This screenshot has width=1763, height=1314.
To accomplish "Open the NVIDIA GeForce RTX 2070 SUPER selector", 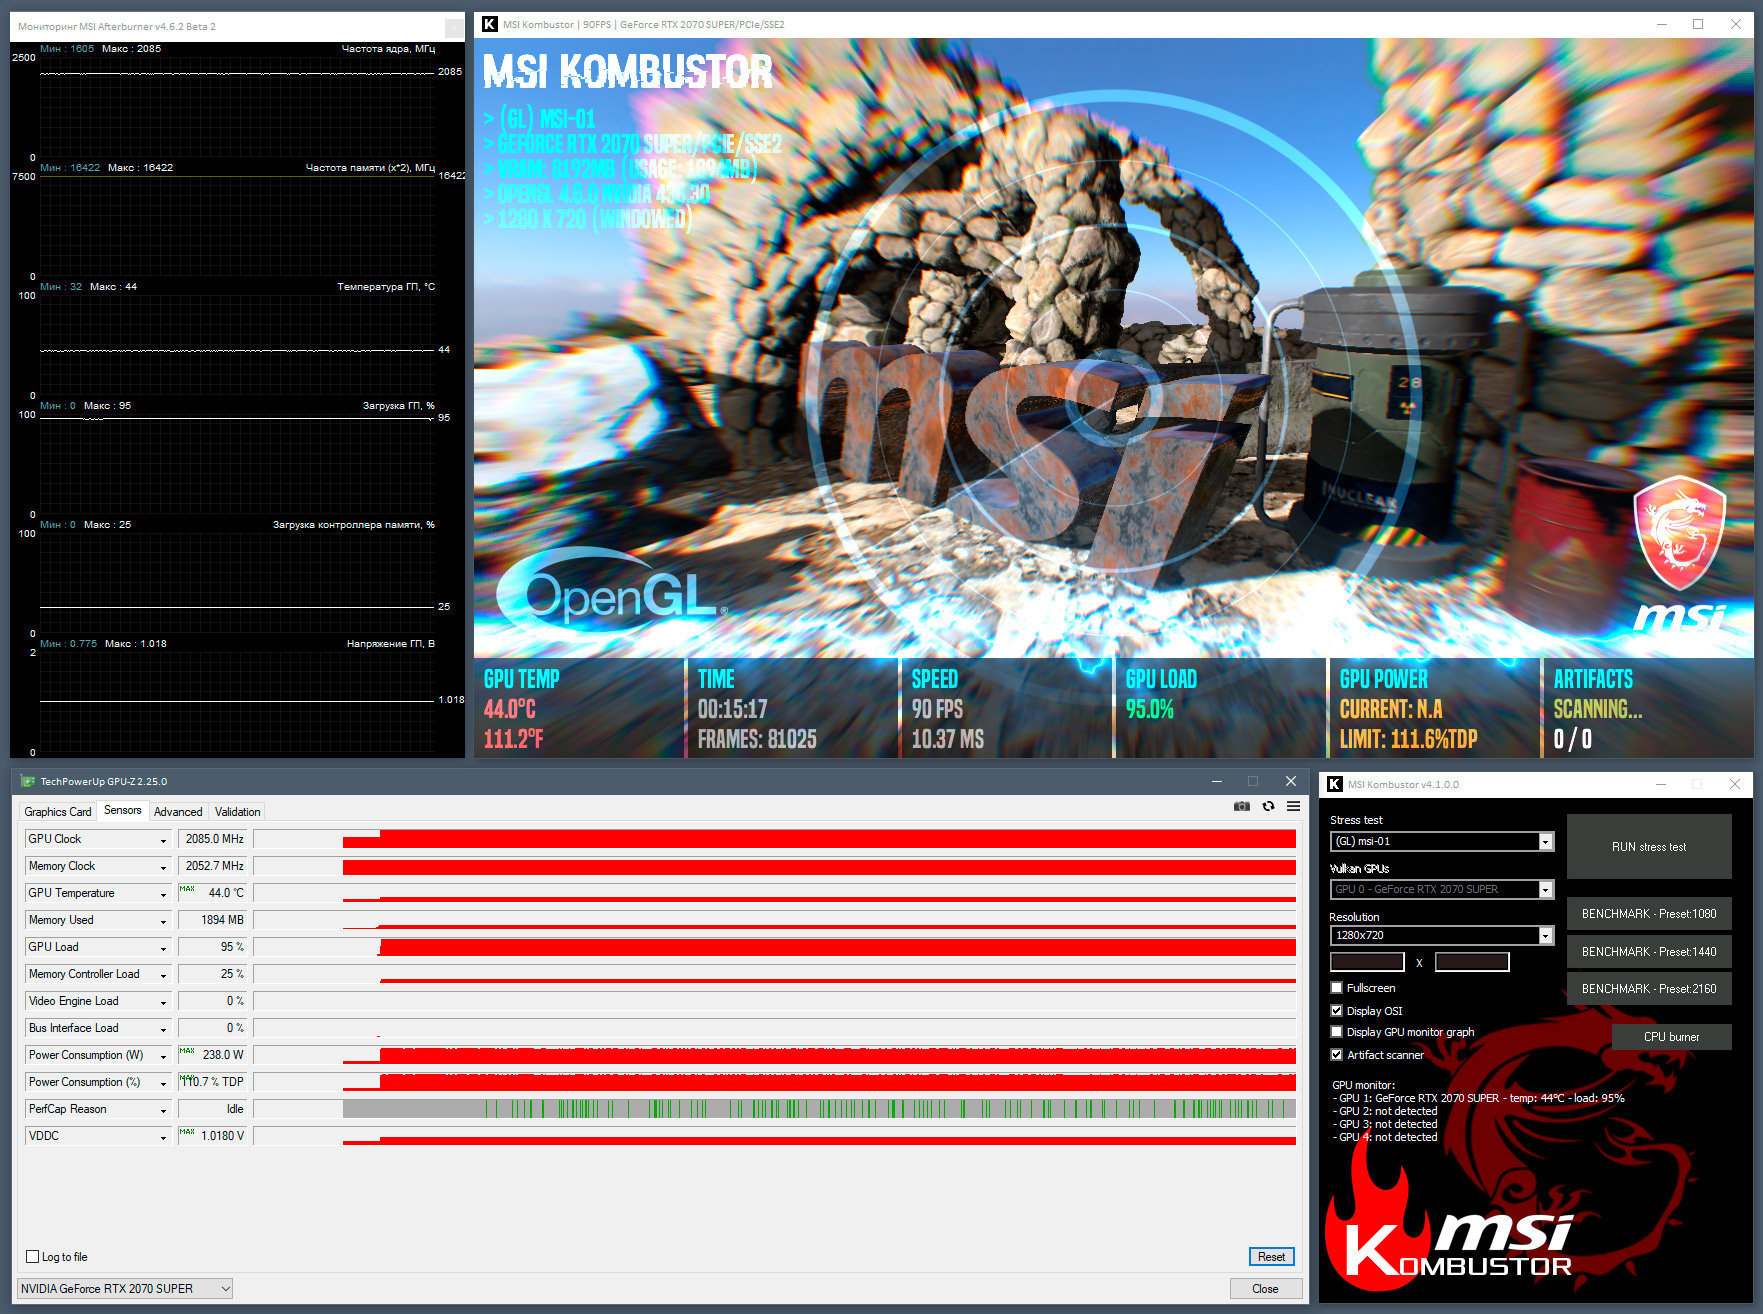I will click(x=125, y=1289).
